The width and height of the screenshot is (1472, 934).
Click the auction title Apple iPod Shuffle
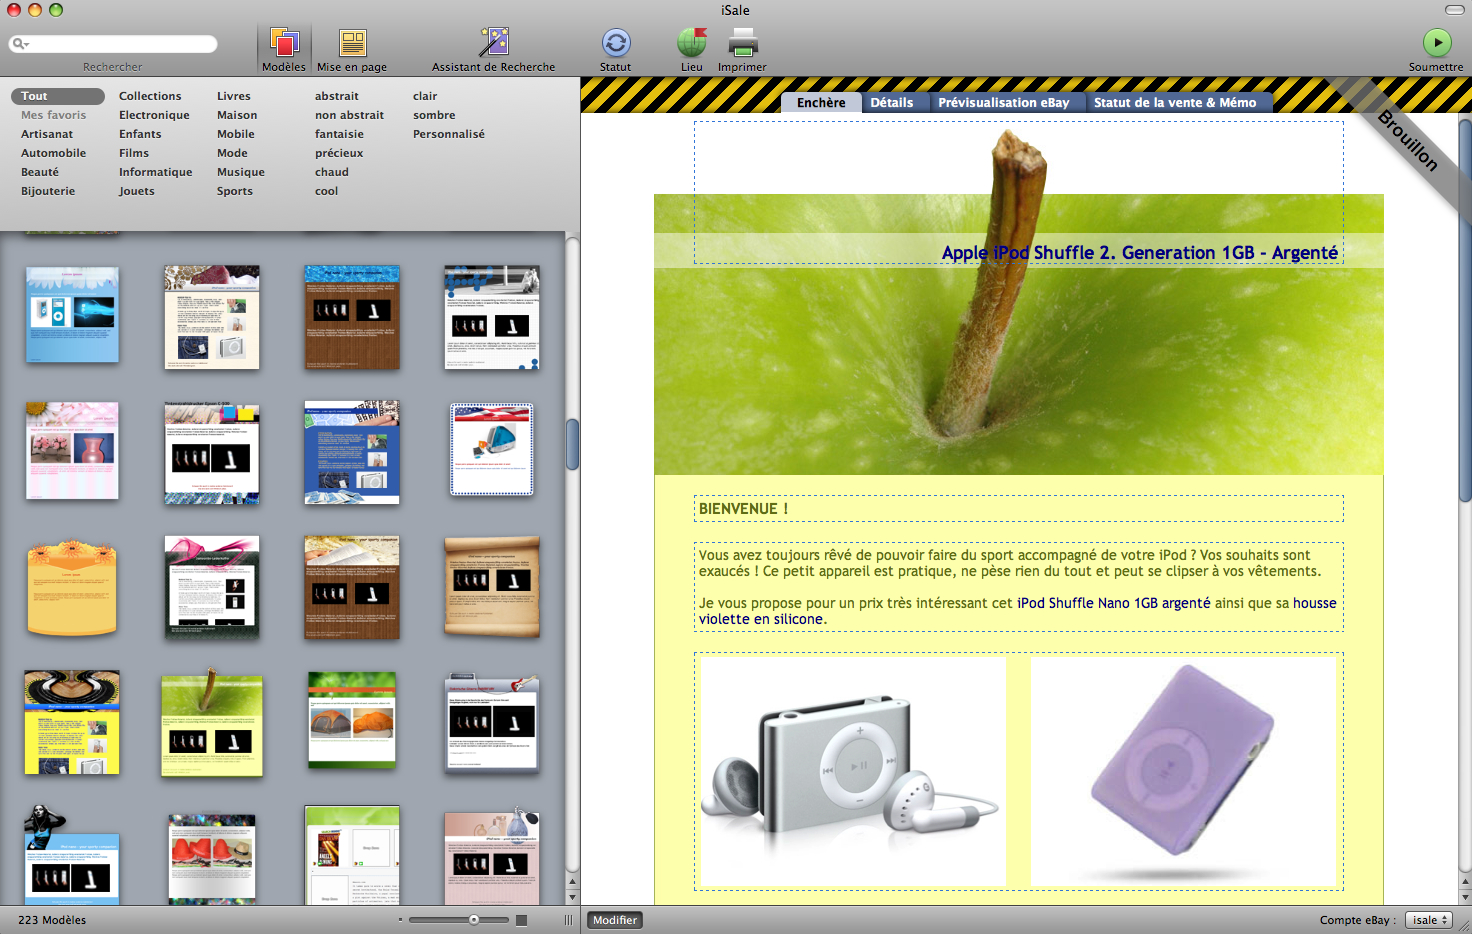1139,253
